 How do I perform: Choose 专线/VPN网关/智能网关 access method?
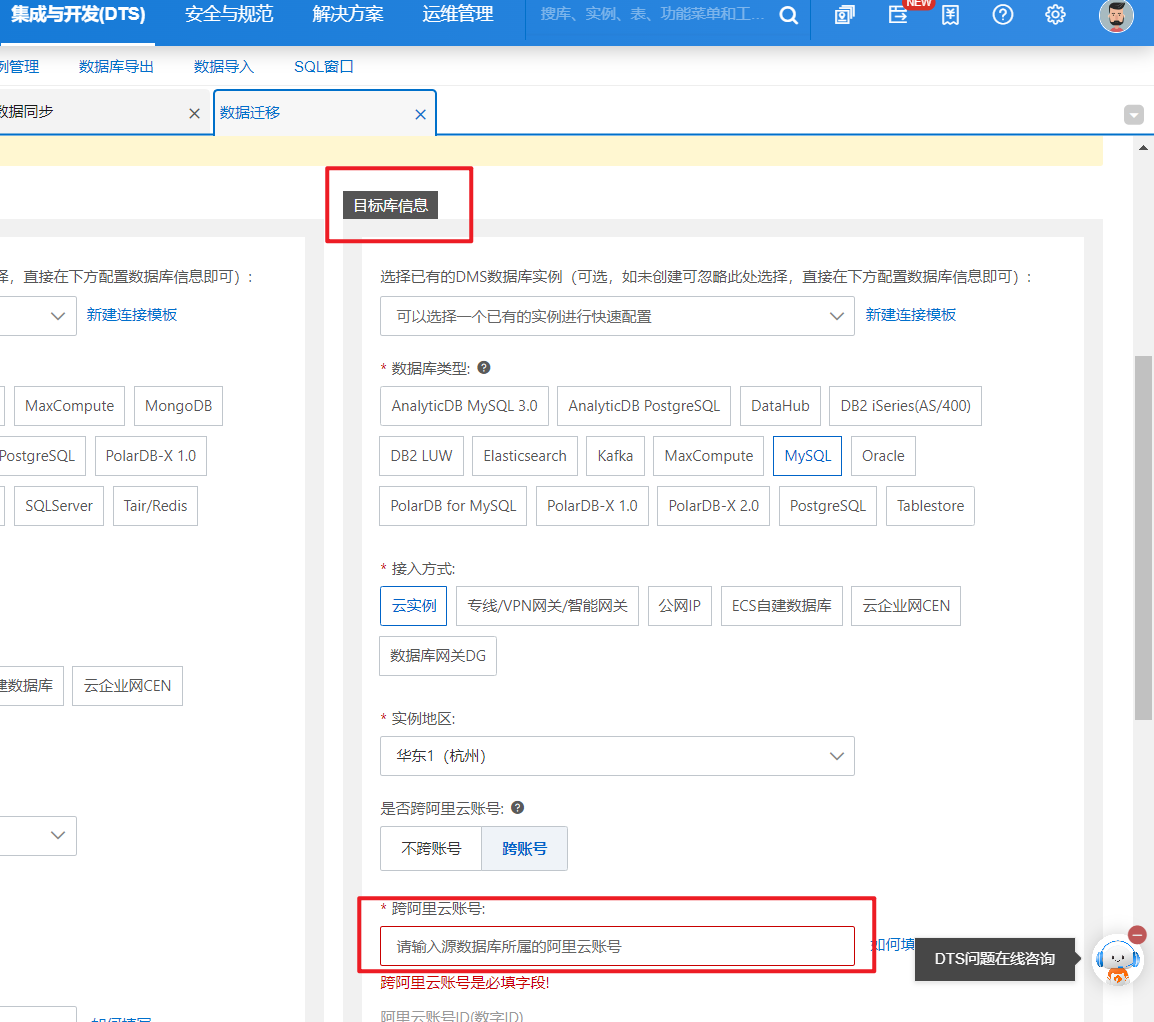pos(548,606)
